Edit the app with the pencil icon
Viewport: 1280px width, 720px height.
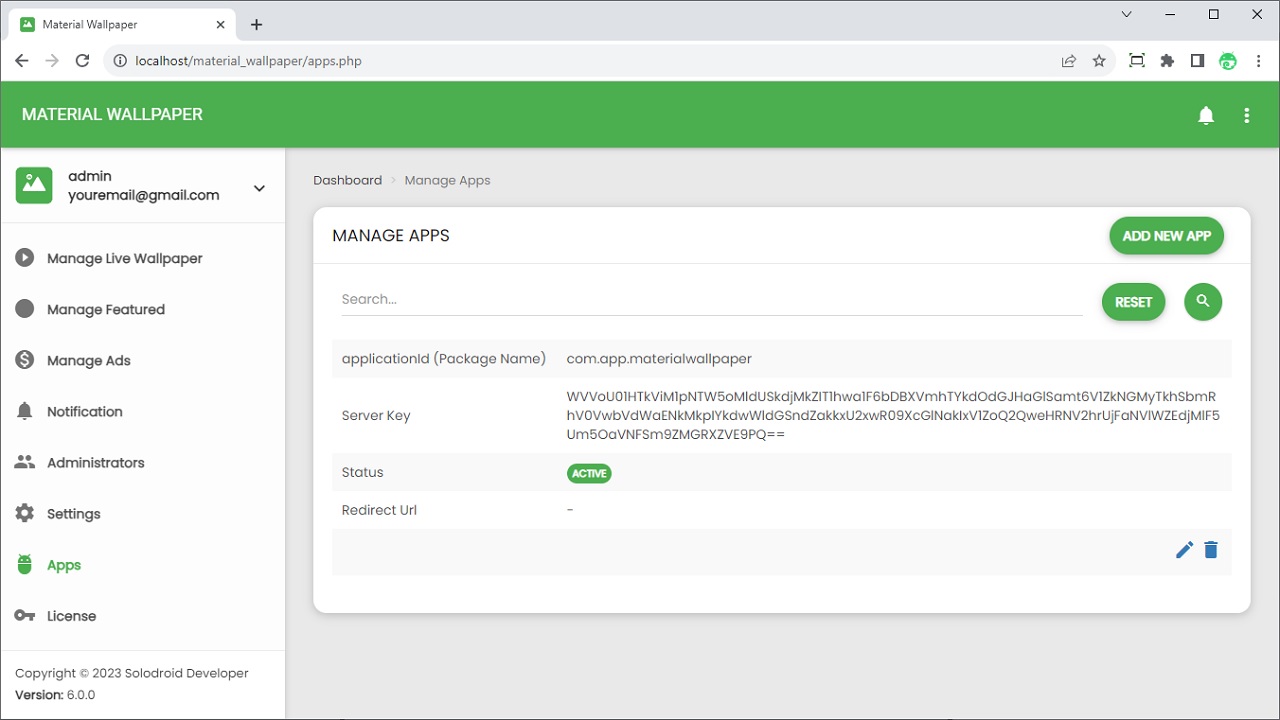click(1184, 550)
